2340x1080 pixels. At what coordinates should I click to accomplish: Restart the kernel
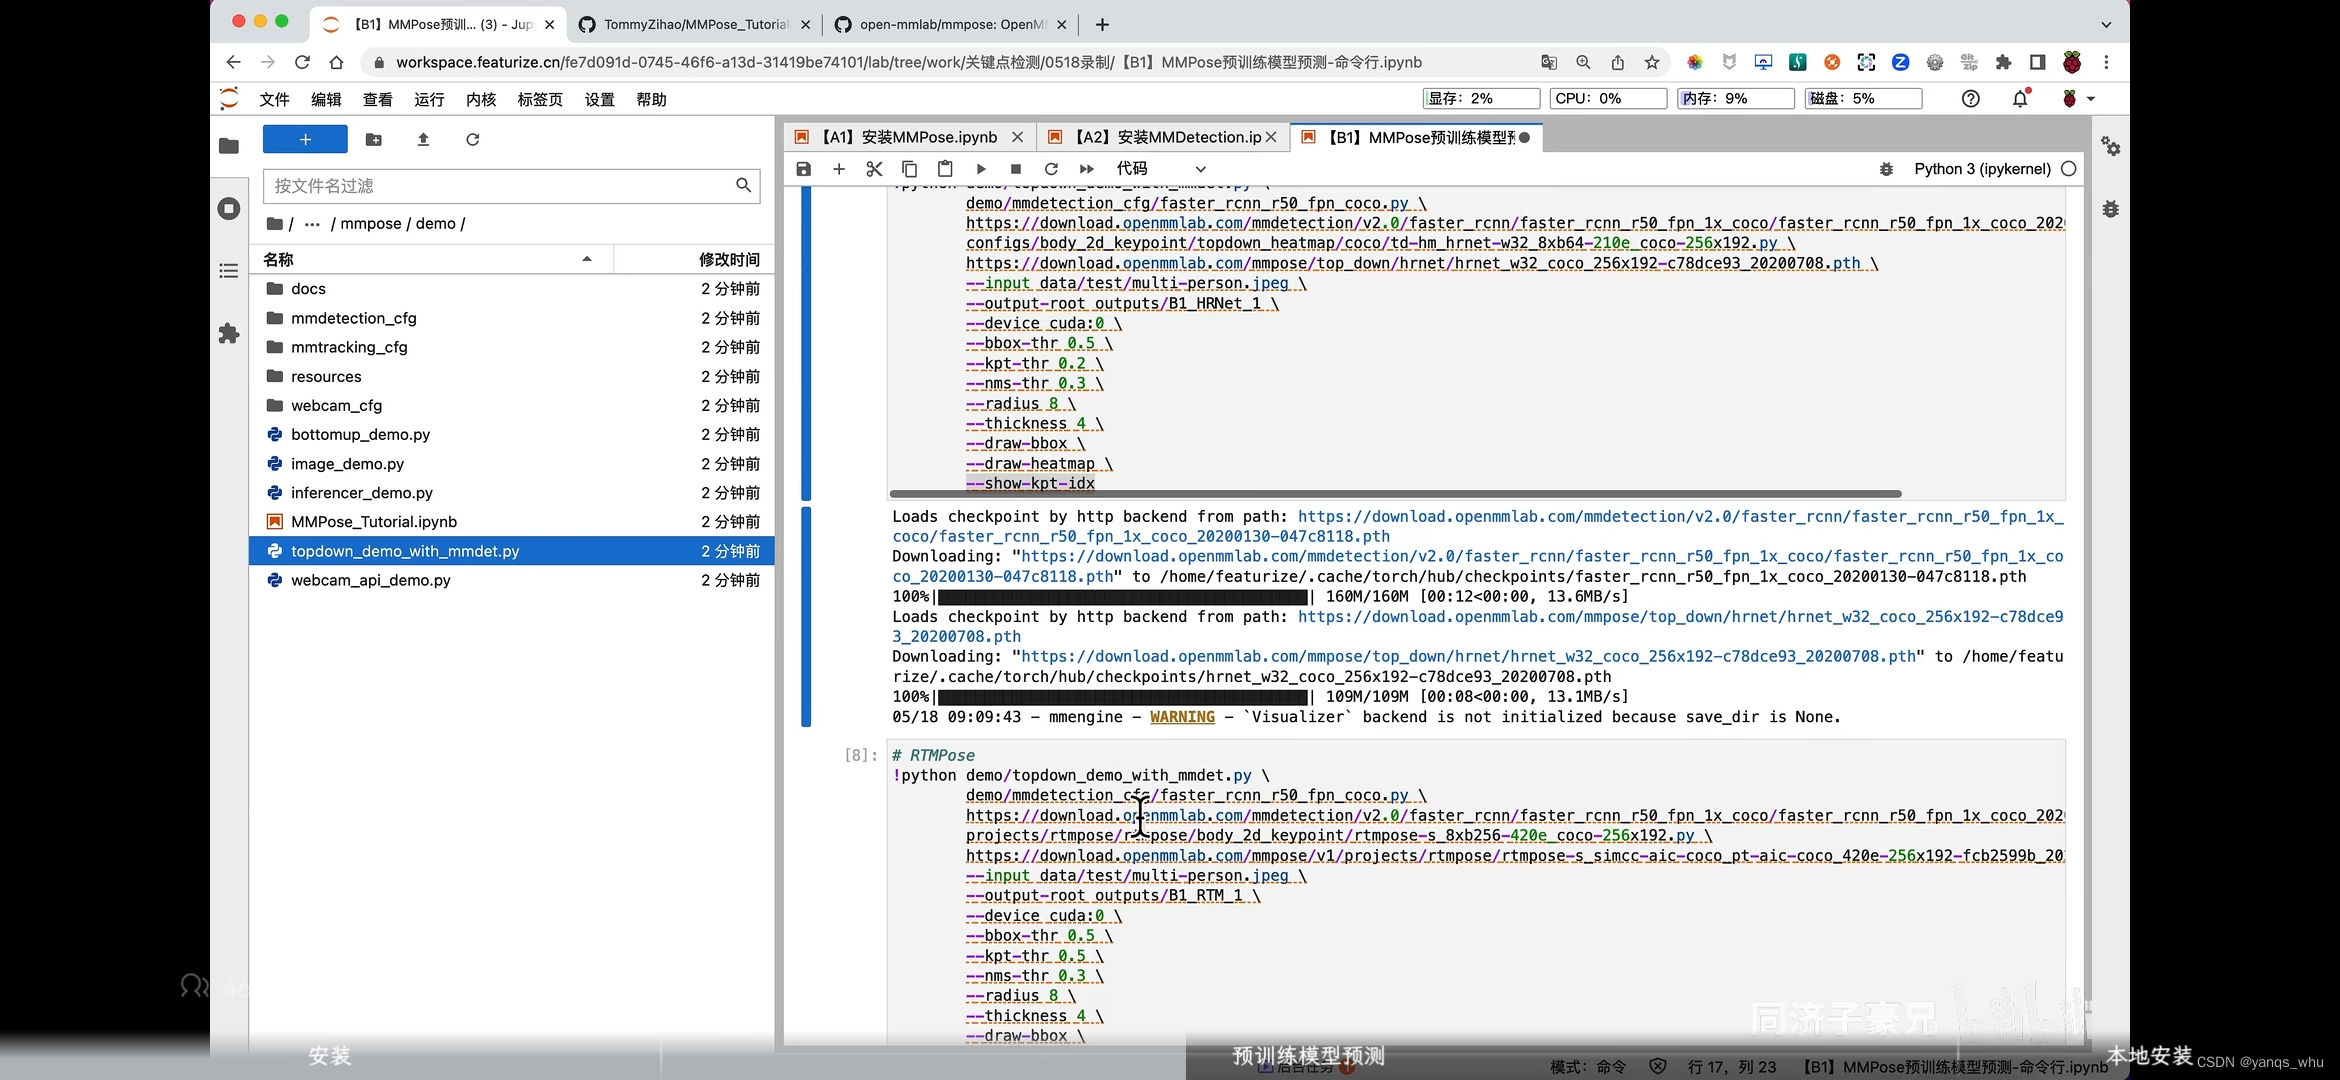tap(1051, 169)
